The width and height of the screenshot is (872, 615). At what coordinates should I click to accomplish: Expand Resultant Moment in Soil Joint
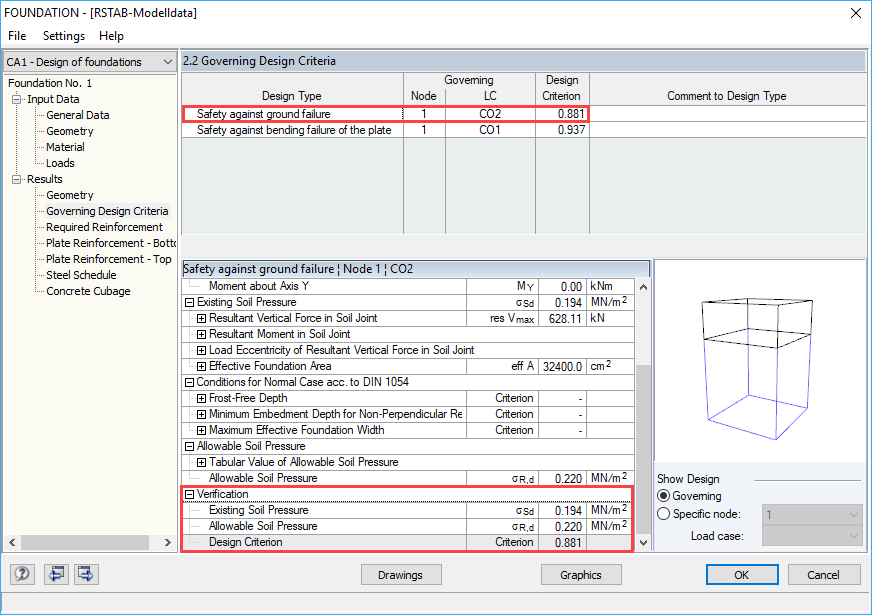pos(201,334)
